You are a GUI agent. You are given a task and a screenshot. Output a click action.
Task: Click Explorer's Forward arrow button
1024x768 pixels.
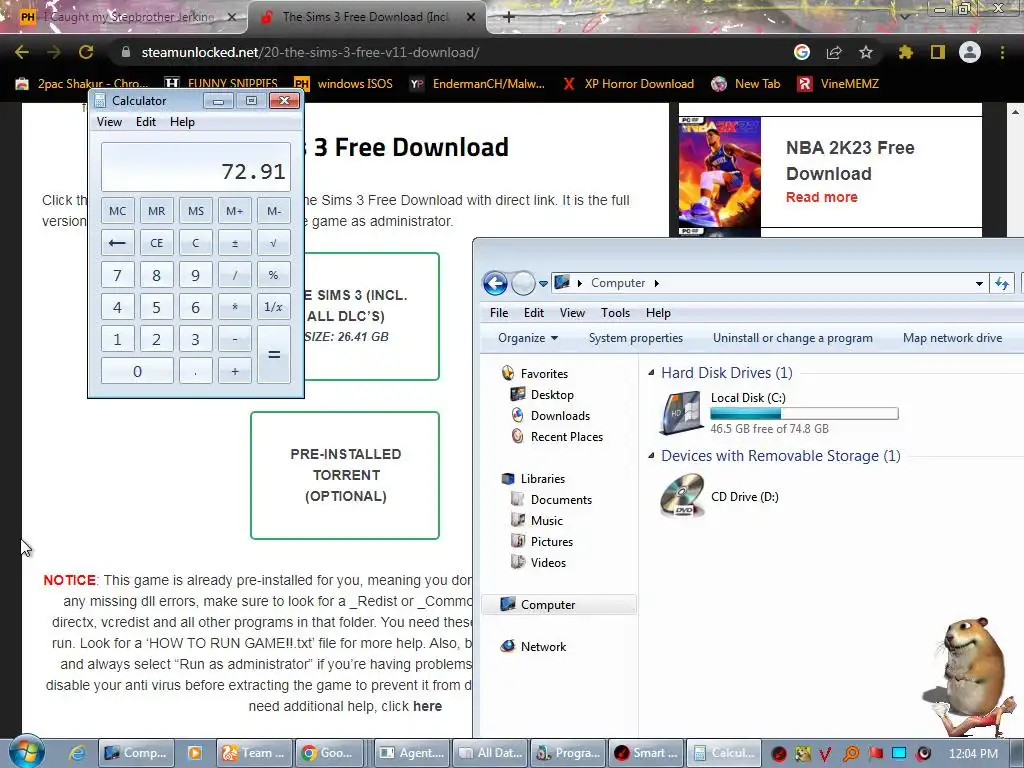click(523, 283)
